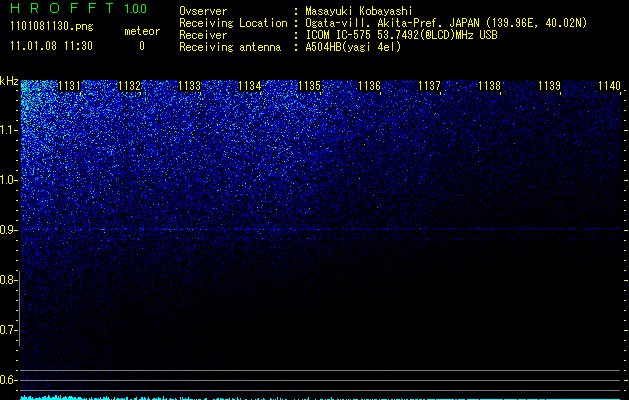629x400 pixels.
Task: Click the meteor count 0
Action: [142, 46]
